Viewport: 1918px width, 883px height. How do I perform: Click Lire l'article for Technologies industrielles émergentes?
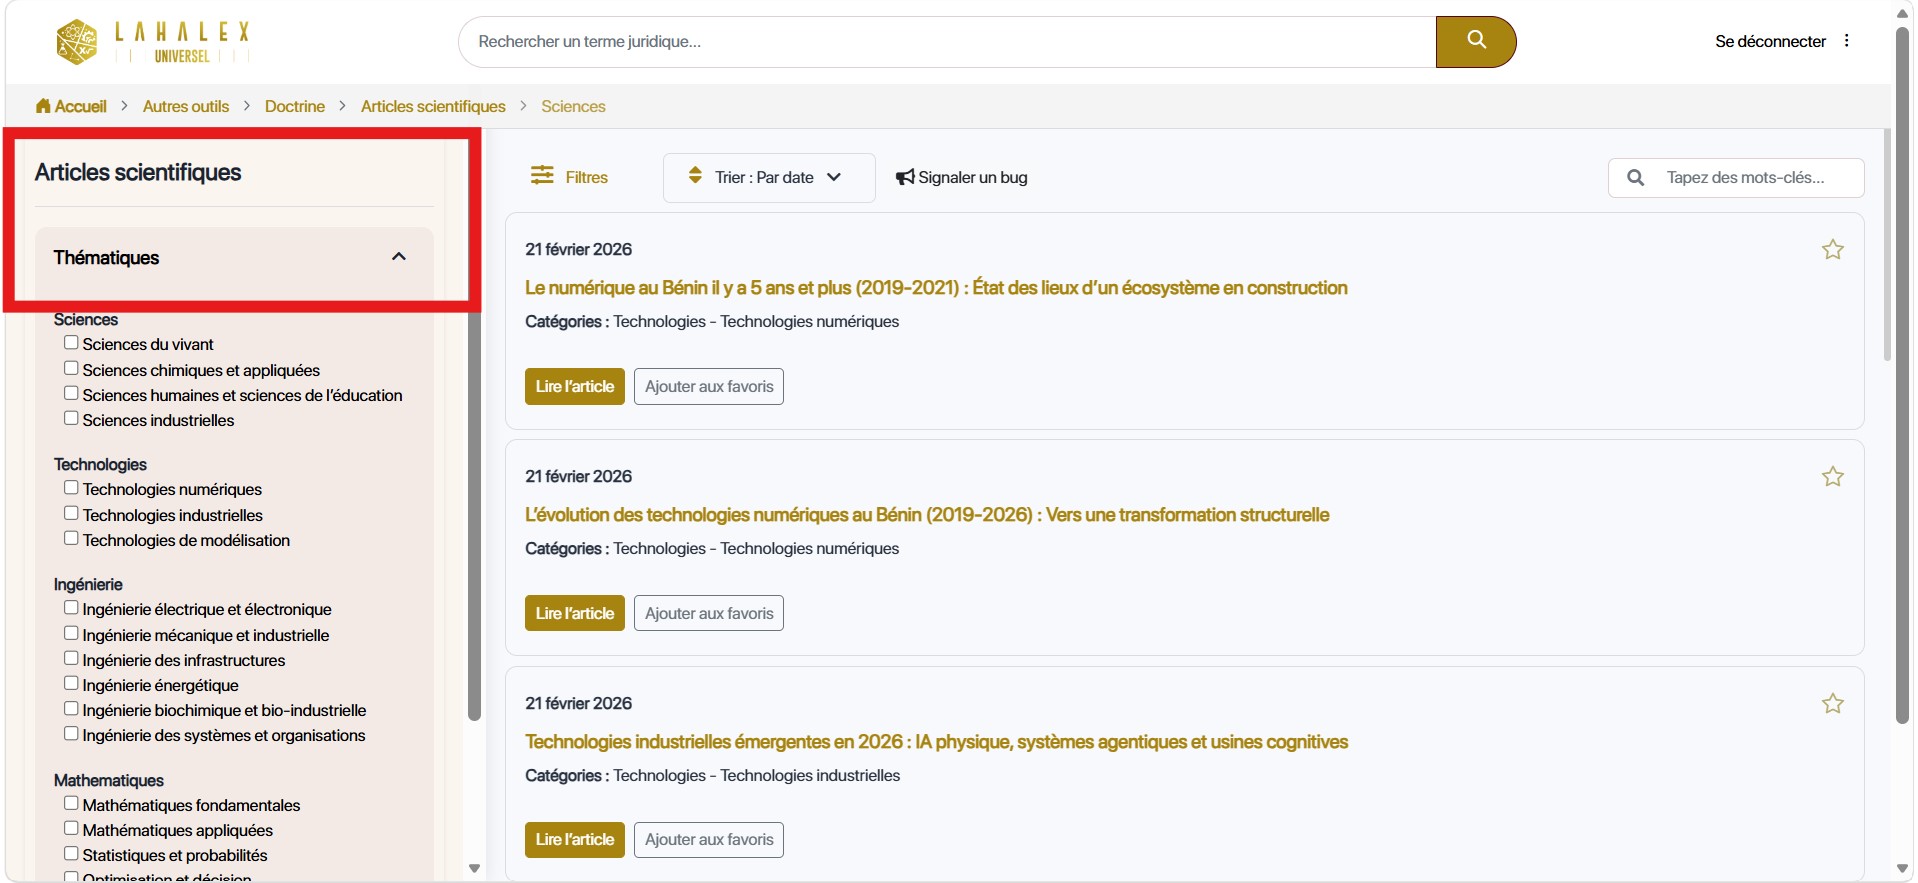tap(575, 840)
